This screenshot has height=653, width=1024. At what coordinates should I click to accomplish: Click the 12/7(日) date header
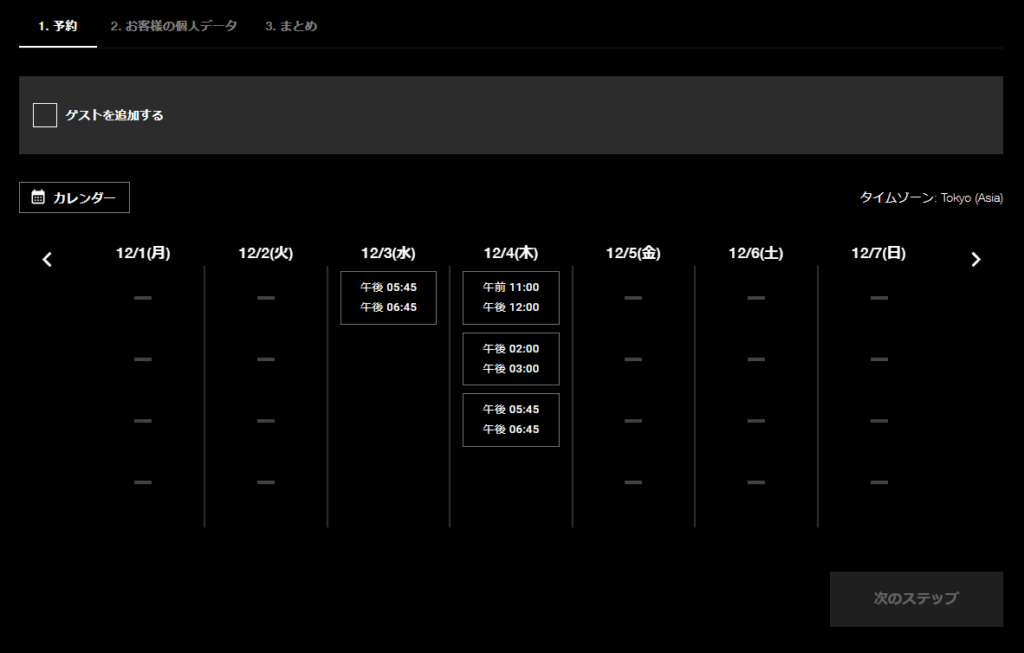pos(878,253)
